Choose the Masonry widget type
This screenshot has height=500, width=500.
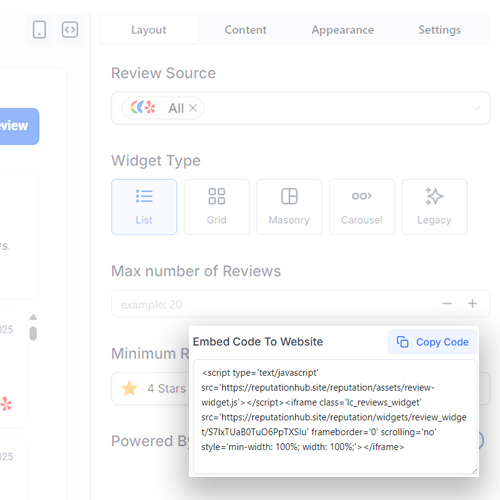coord(289,207)
